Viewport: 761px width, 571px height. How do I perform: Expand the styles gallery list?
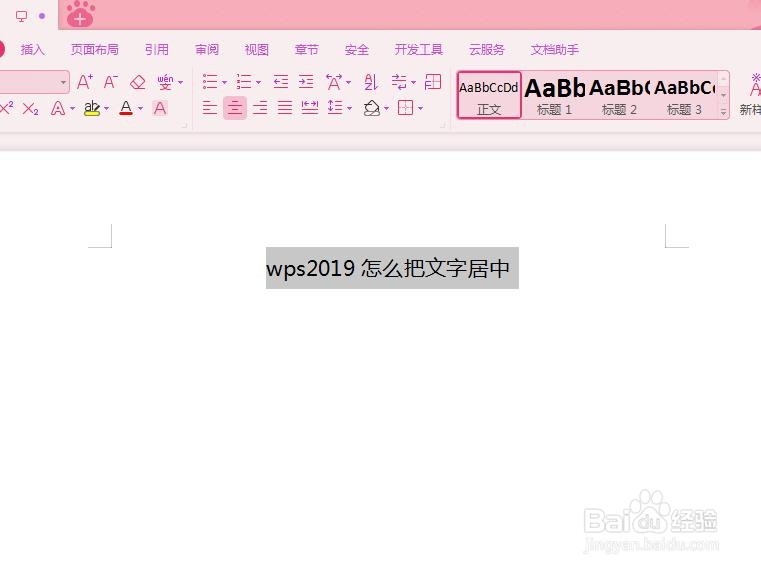[x=723, y=112]
